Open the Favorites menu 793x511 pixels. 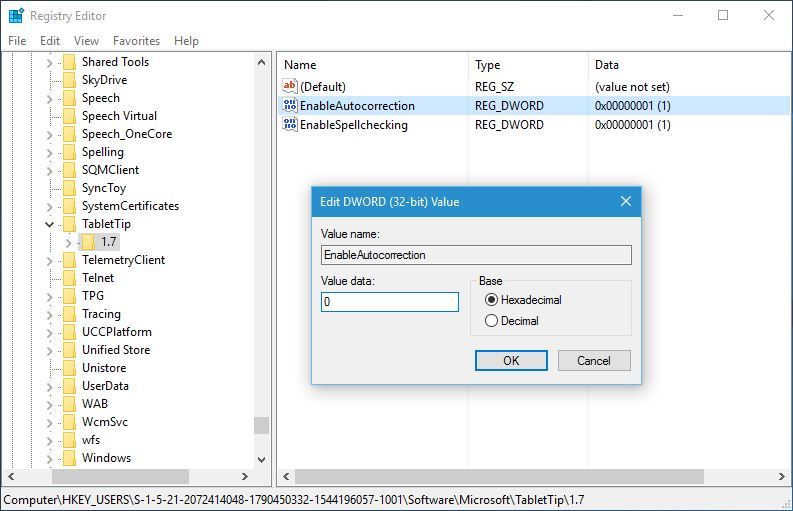tap(137, 40)
